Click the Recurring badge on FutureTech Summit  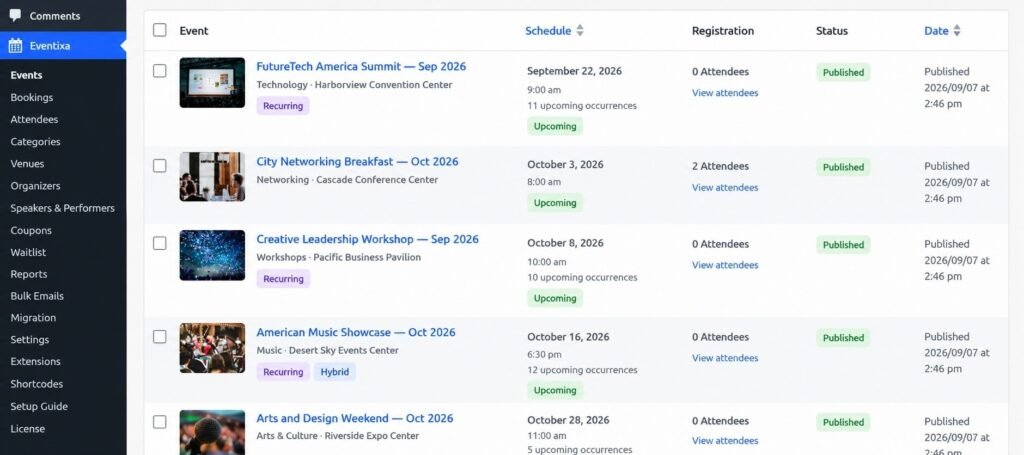283,106
